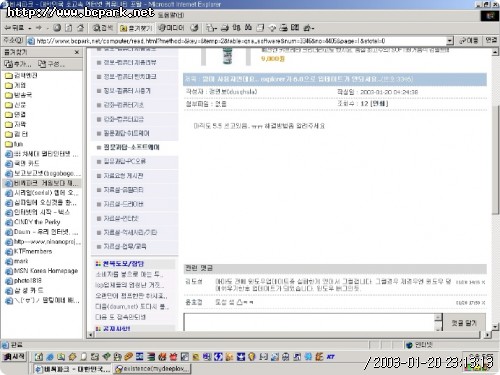This screenshot has height=375, width=500.
Task: Open the History toolbar icon
Action: click(194, 28)
